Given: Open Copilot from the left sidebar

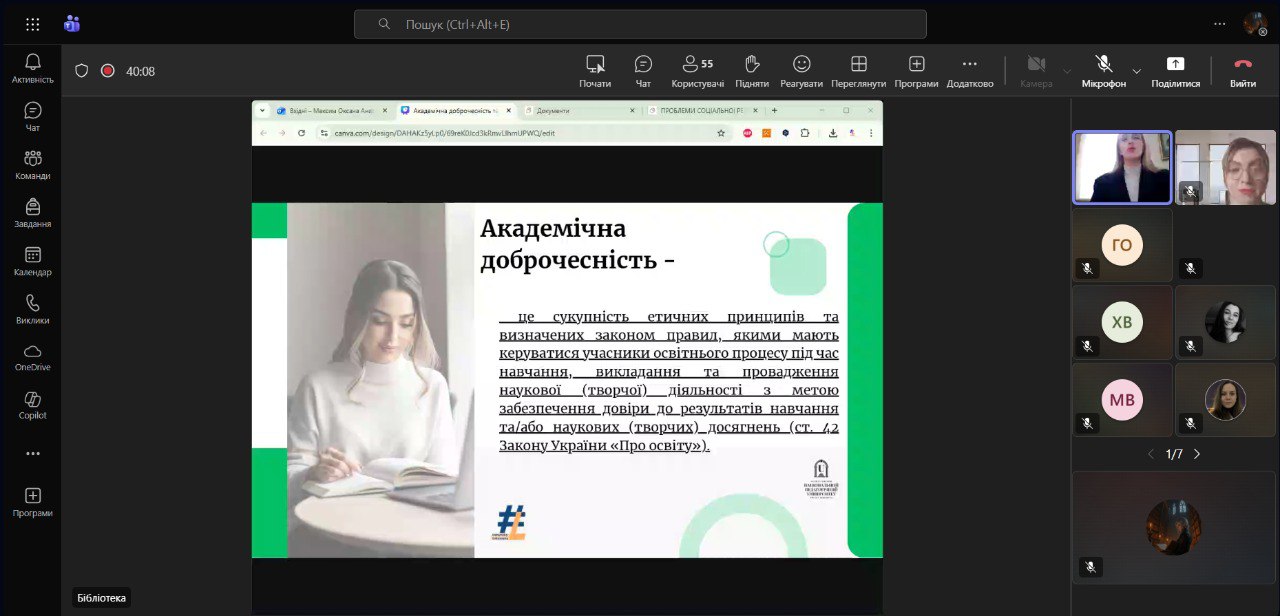Looking at the screenshot, I should (32, 405).
